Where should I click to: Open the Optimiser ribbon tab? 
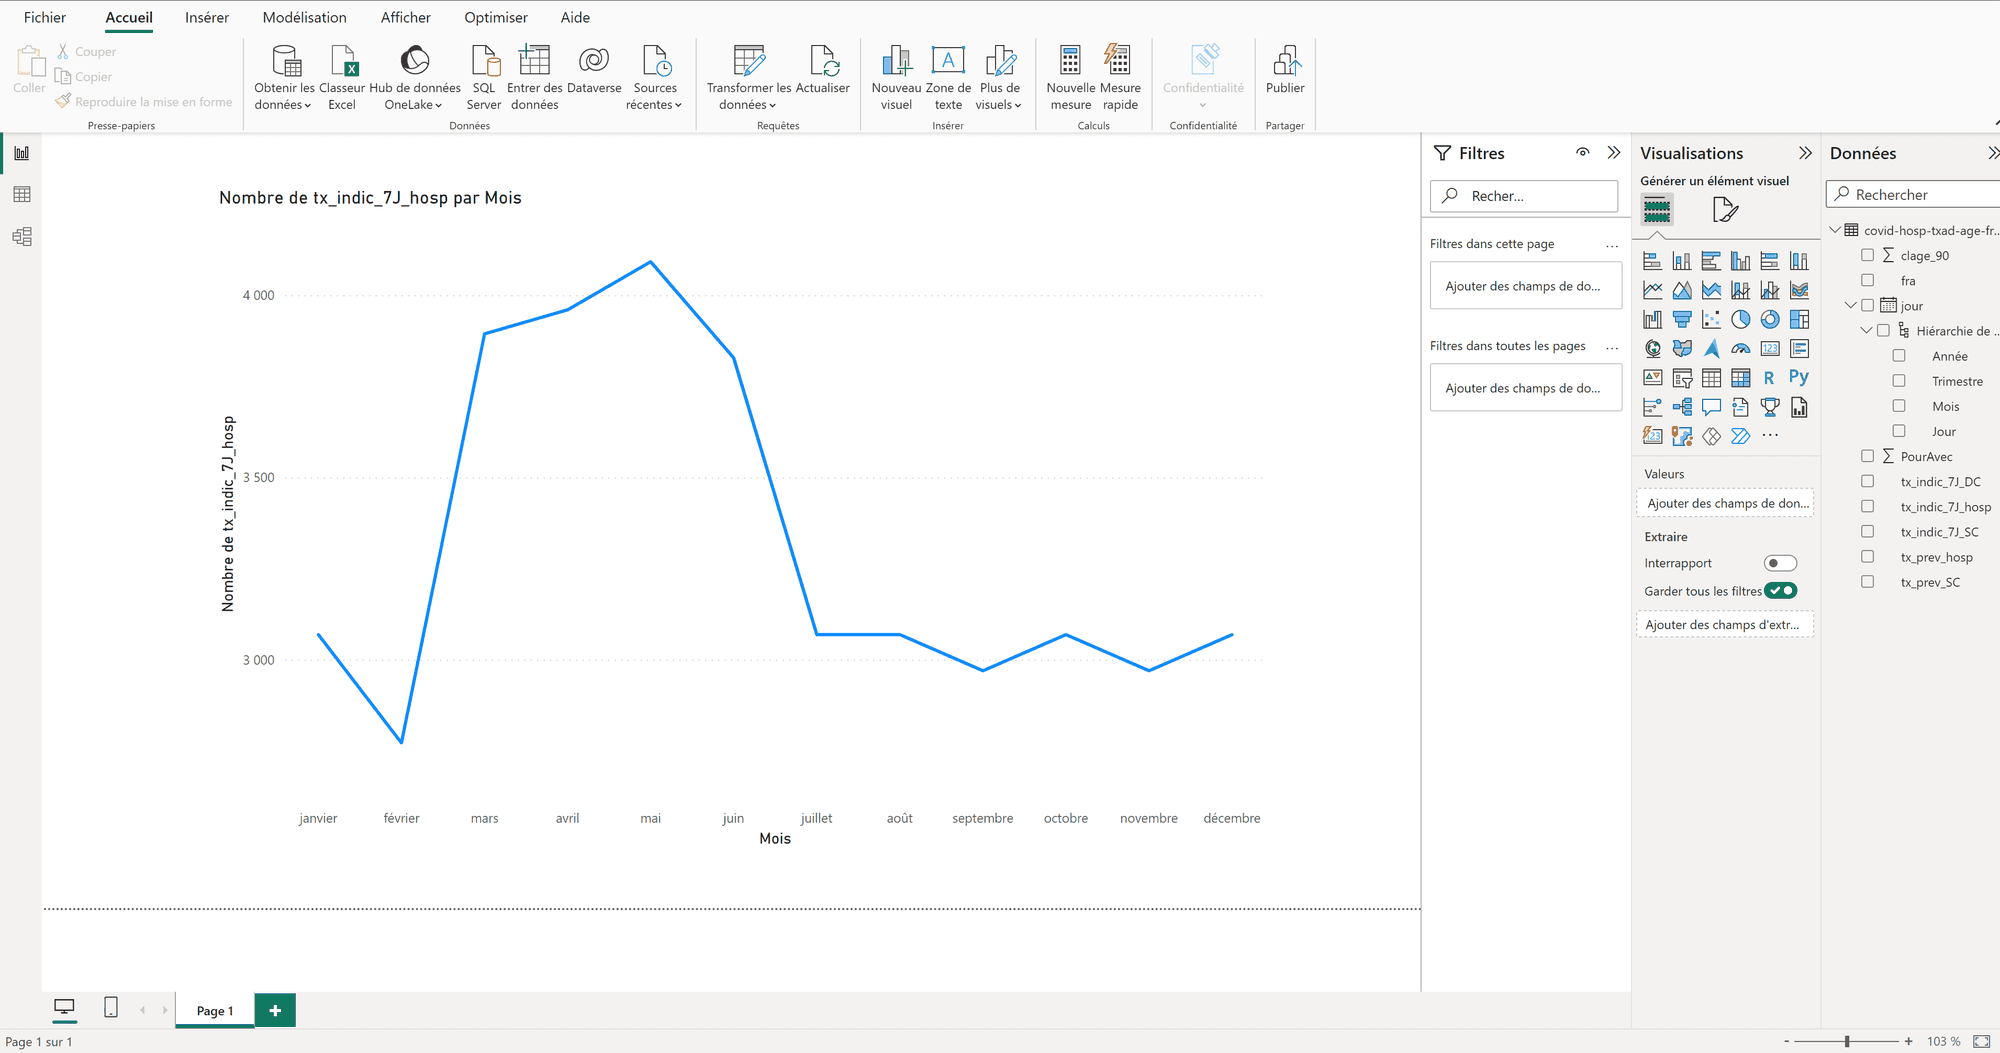[496, 17]
